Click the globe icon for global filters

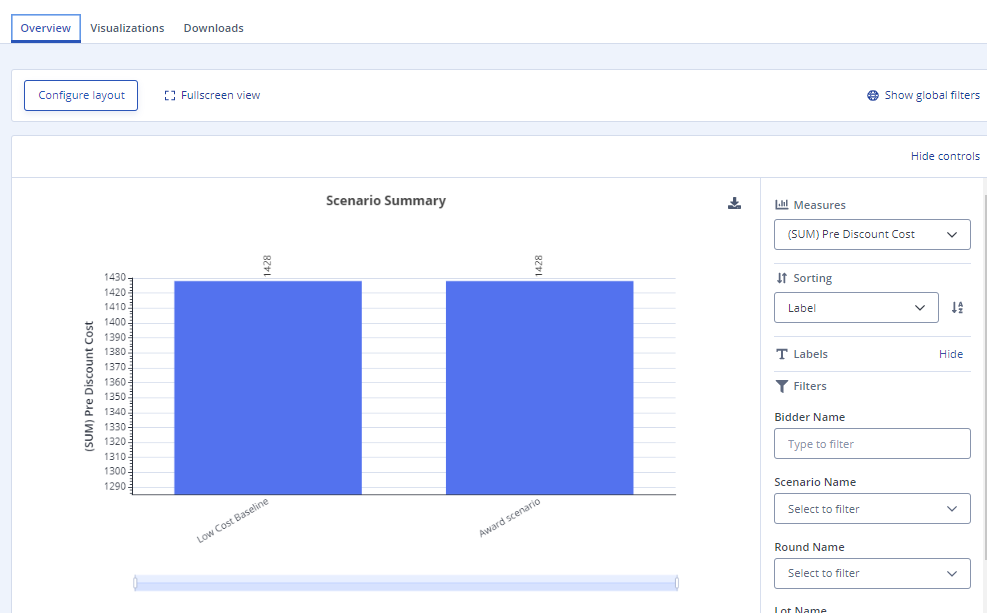pyautogui.click(x=873, y=96)
